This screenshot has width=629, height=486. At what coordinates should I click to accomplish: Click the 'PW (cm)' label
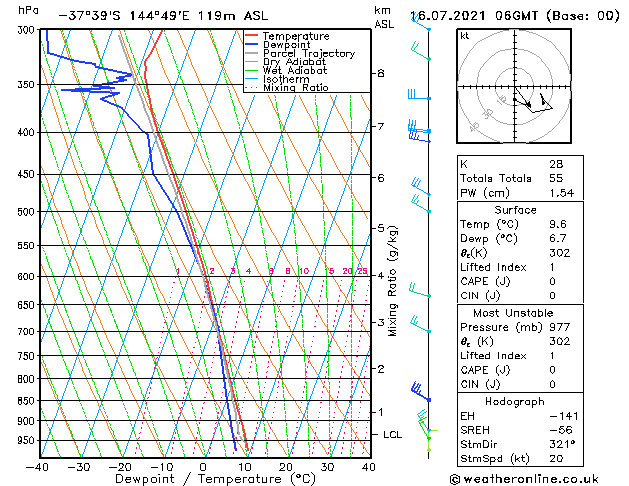click(x=485, y=193)
